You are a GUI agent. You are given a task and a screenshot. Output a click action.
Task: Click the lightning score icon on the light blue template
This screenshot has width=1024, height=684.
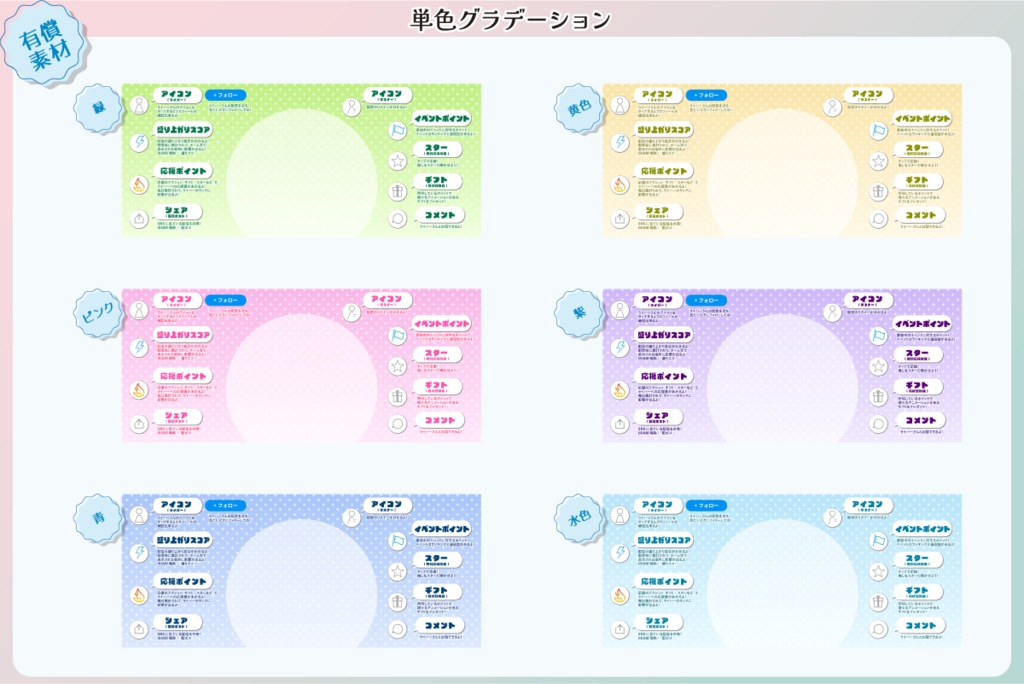[x=619, y=552]
